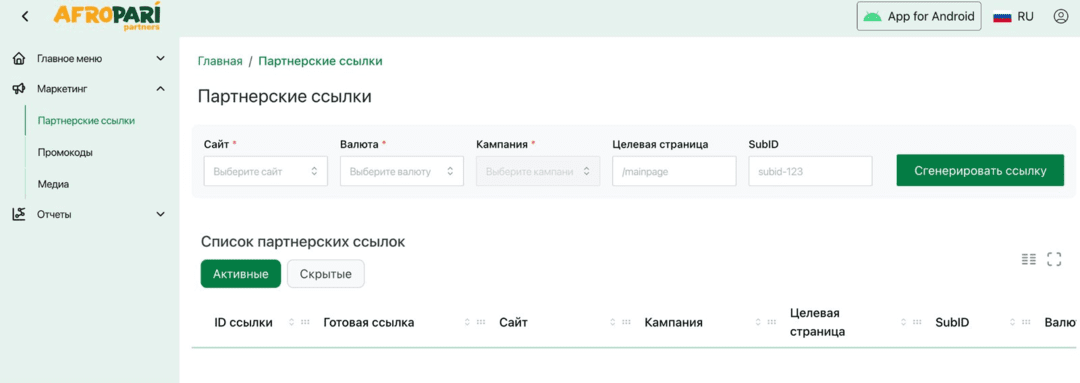Sort by Кампания column arrows

click(x=758, y=322)
